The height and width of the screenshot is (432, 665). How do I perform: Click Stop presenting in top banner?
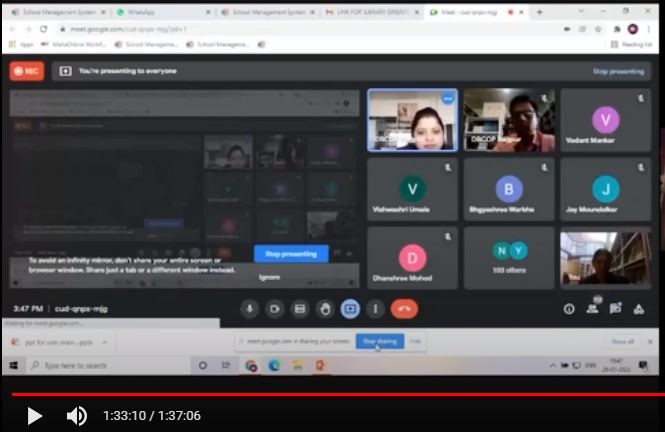[x=617, y=72]
